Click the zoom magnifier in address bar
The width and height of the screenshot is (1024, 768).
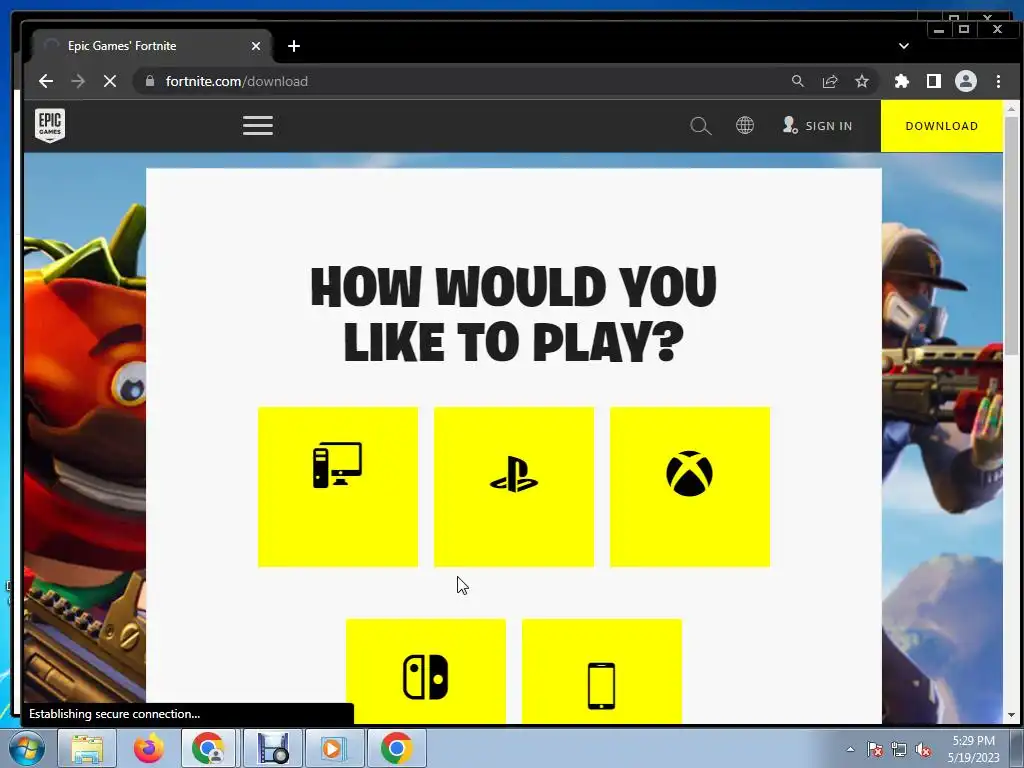pyautogui.click(x=797, y=81)
